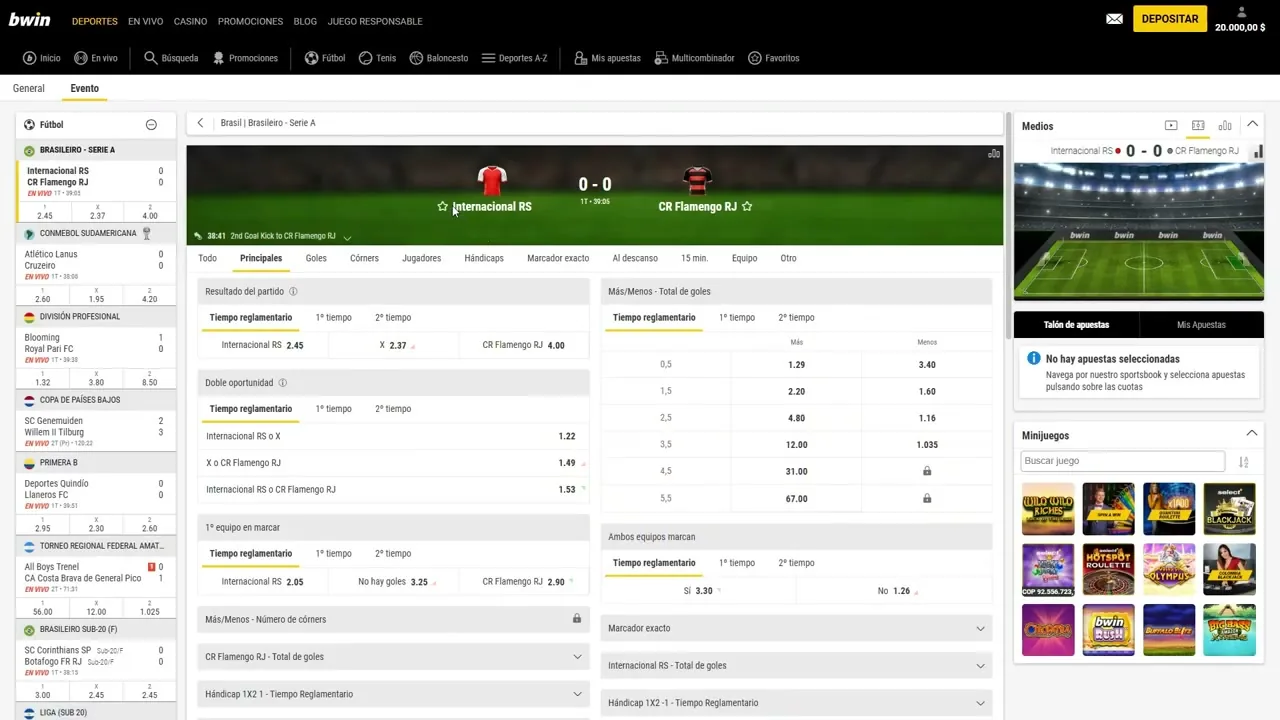The width and height of the screenshot is (1280, 720).
Task: Select 1º tiempo under Doble oportunidad
Action: 334,409
